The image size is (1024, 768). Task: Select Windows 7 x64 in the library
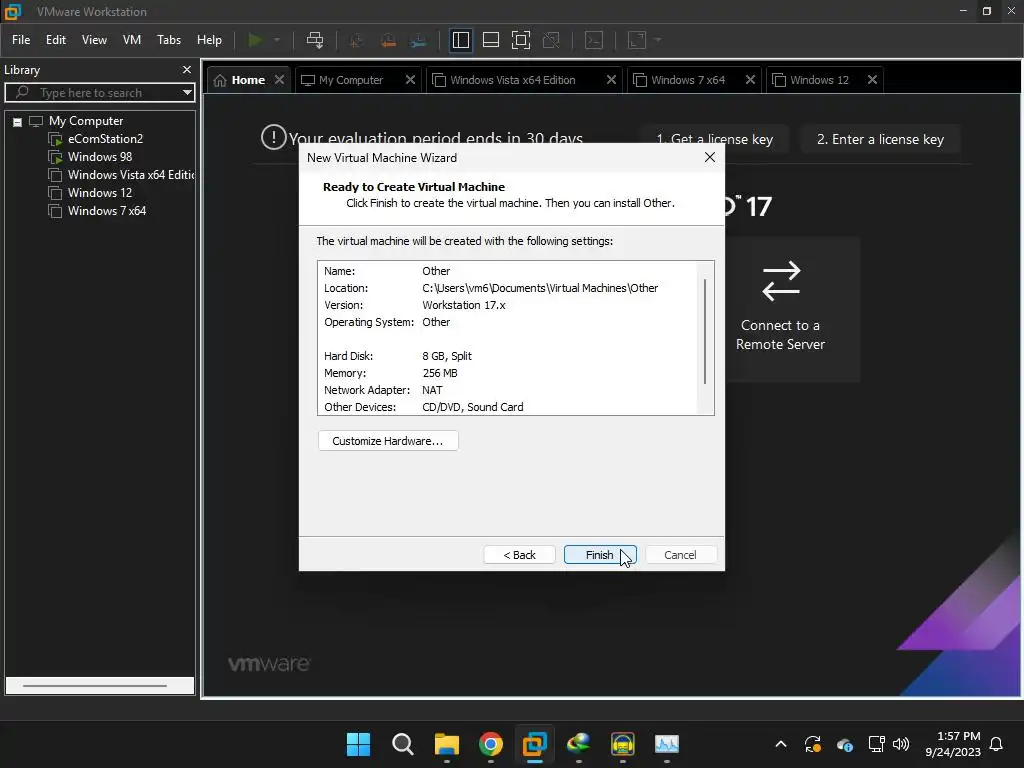click(x=106, y=211)
